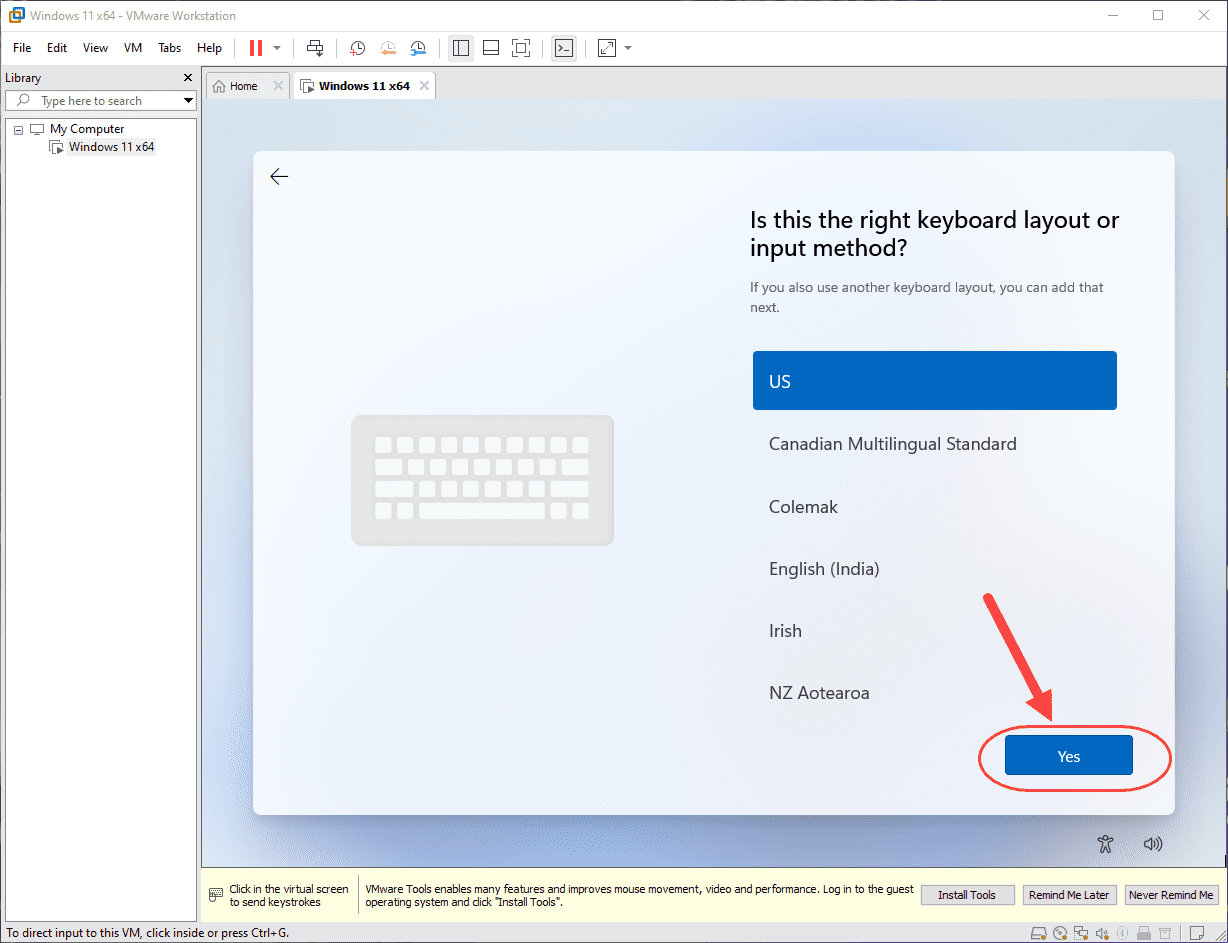The width and height of the screenshot is (1228, 943).
Task: Take a snapshot of this virtual machine
Action: [357, 48]
